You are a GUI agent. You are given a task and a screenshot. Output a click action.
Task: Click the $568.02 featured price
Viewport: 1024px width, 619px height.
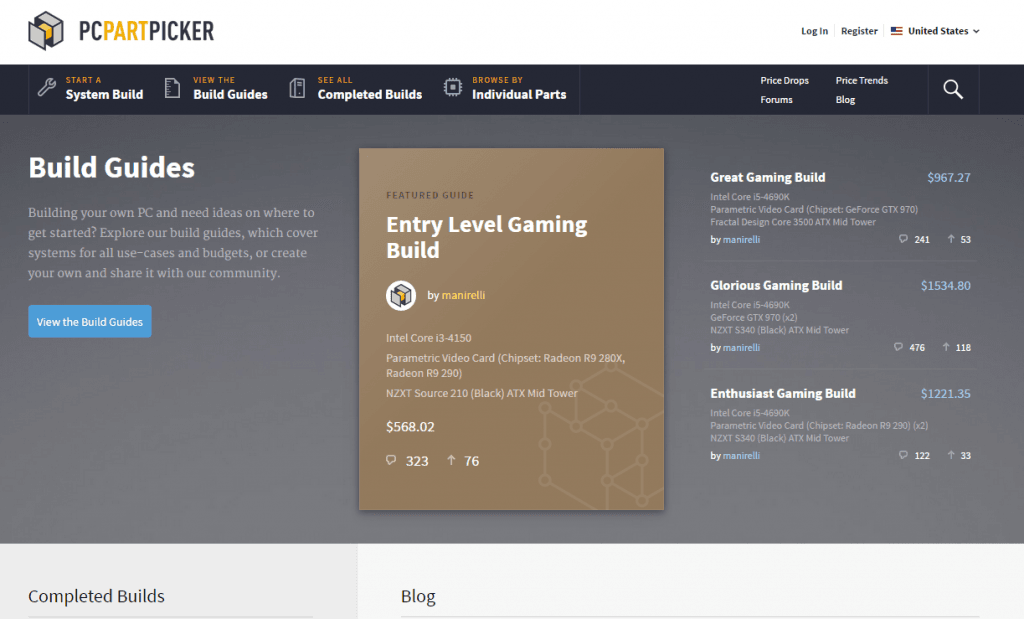click(410, 426)
